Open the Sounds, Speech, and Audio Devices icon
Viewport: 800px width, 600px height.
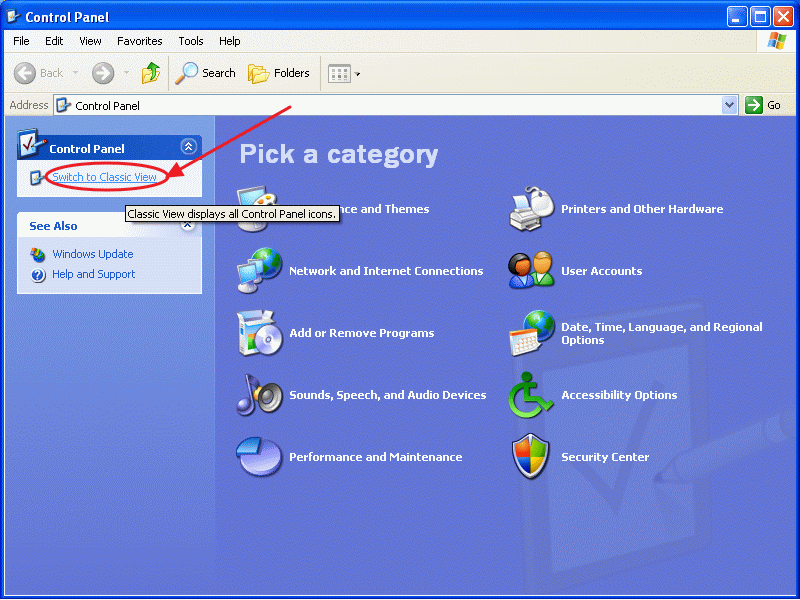(x=259, y=394)
